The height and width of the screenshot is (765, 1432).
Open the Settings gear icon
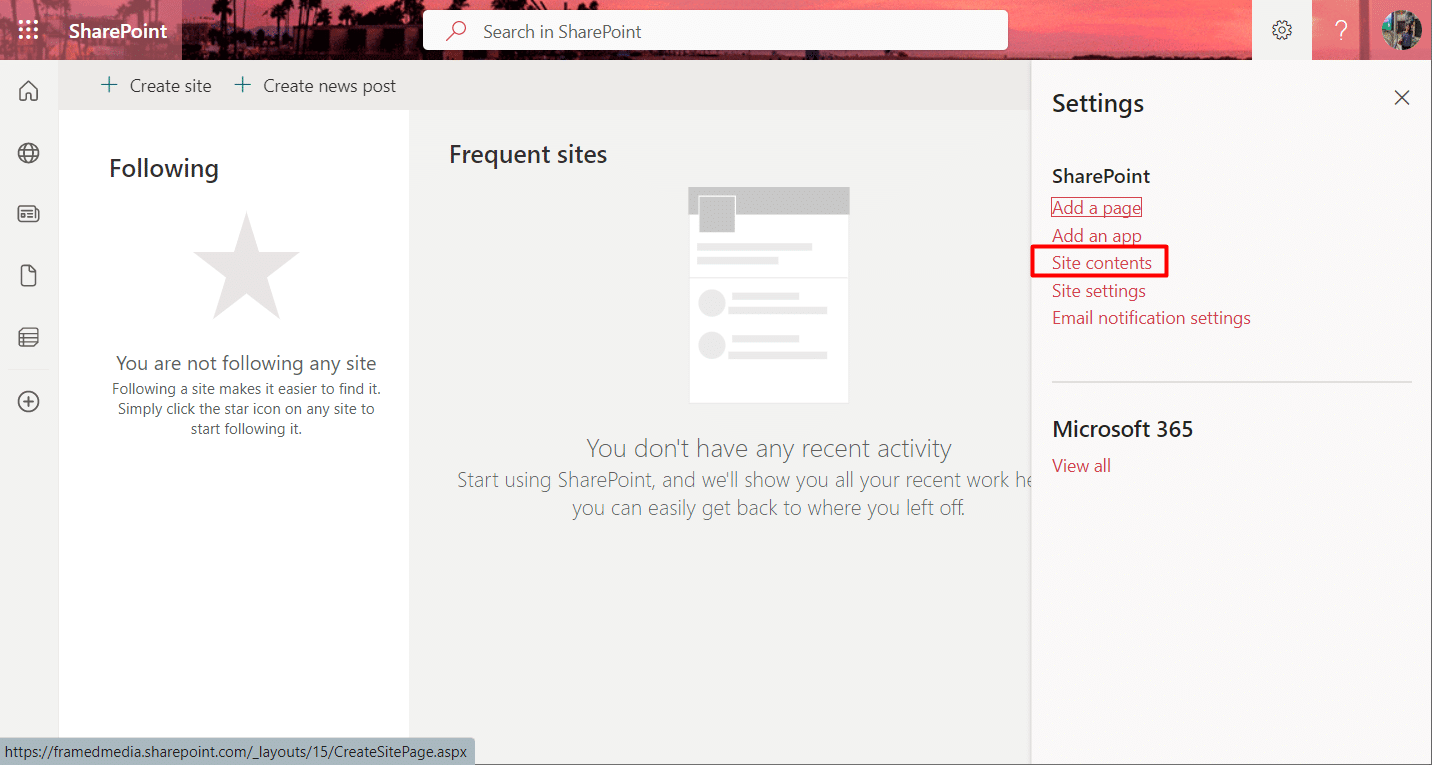1282,30
